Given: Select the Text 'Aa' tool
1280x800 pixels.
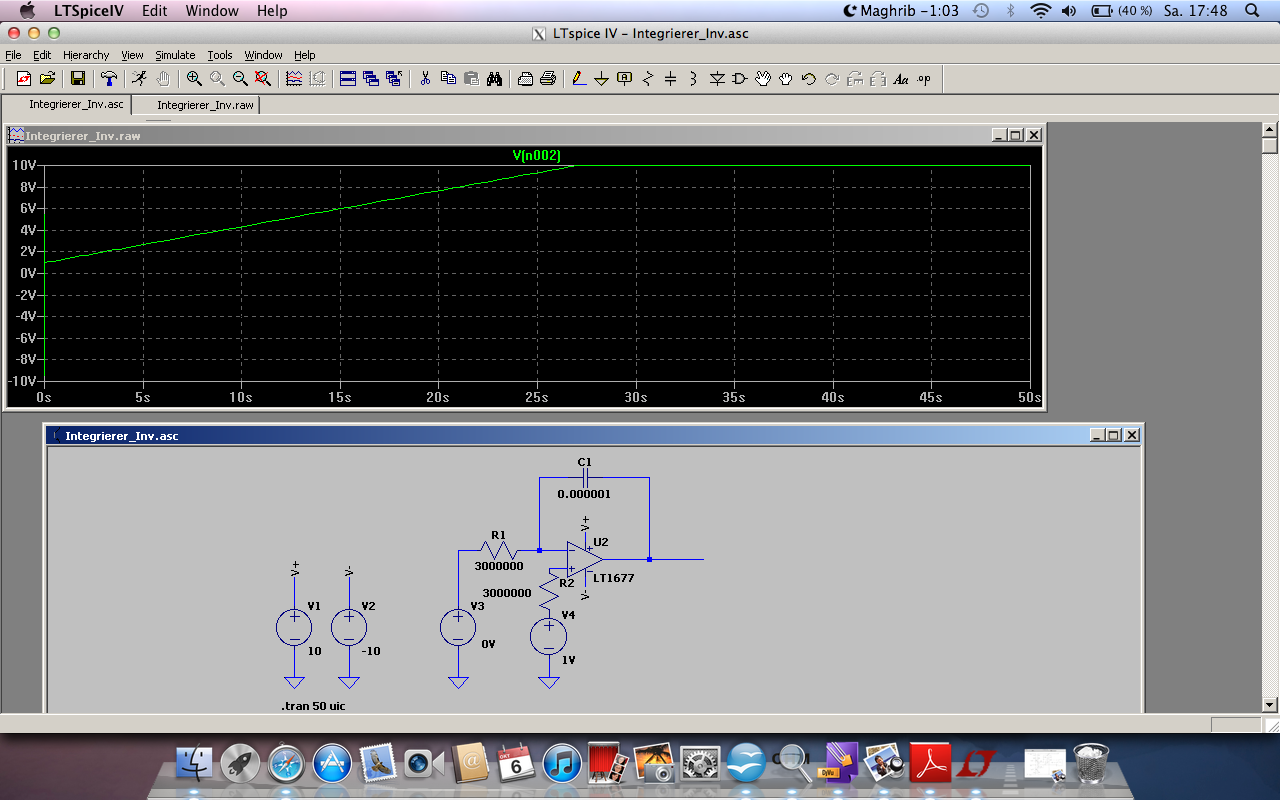Looking at the screenshot, I should click(x=901, y=79).
